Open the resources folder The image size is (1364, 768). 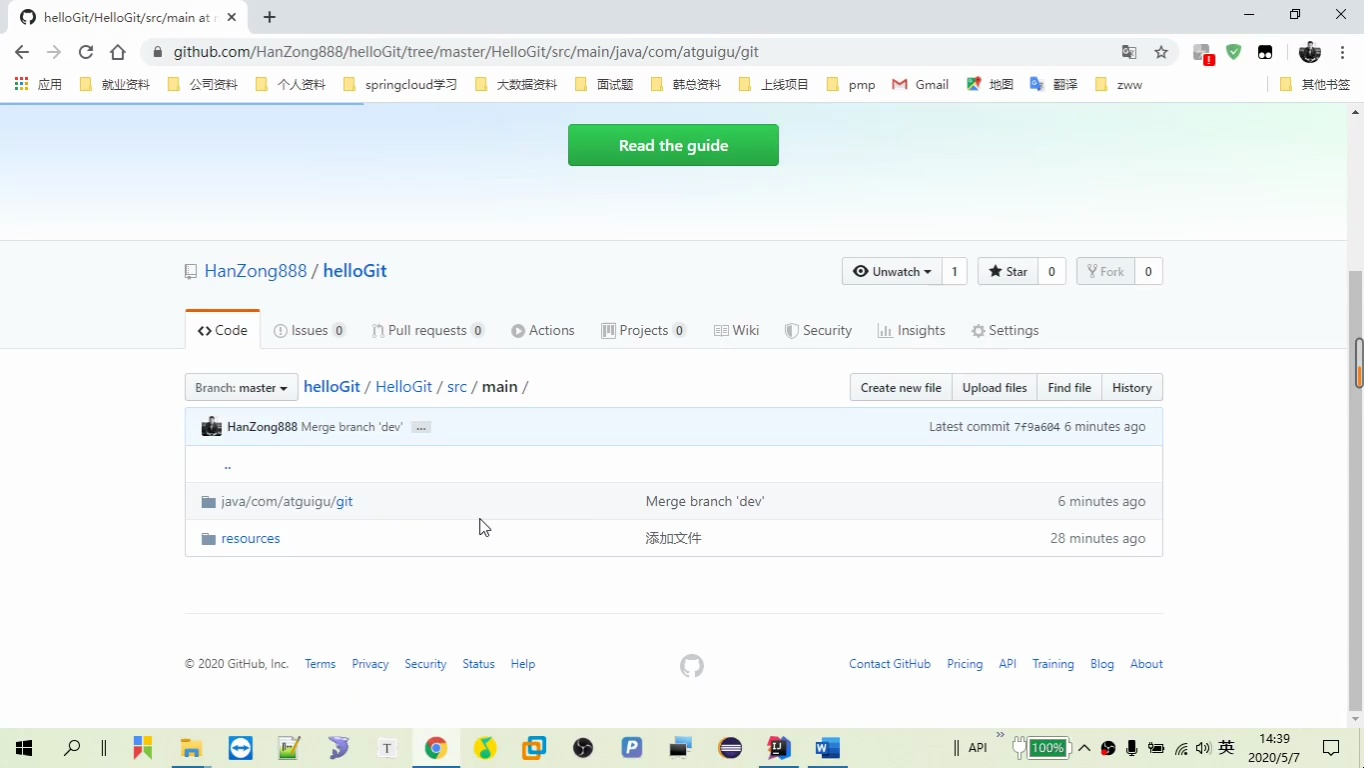pos(250,539)
